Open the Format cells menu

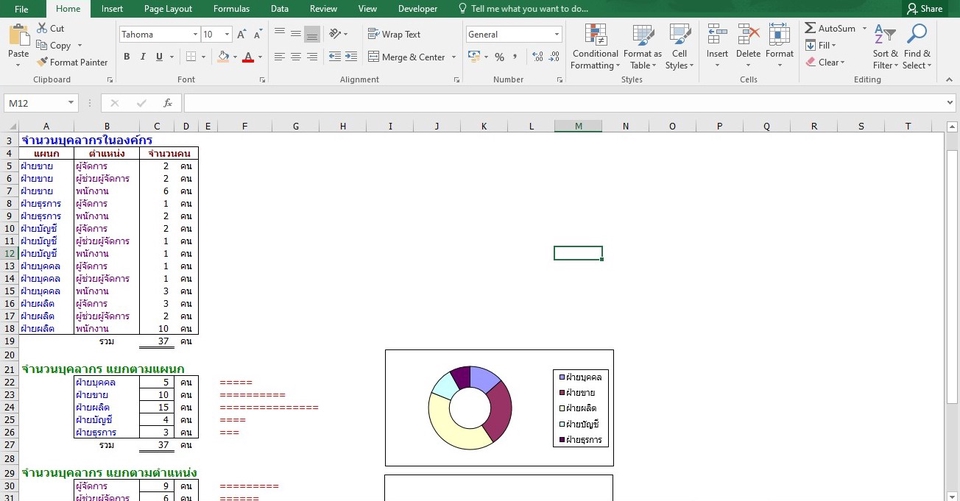coord(779,46)
